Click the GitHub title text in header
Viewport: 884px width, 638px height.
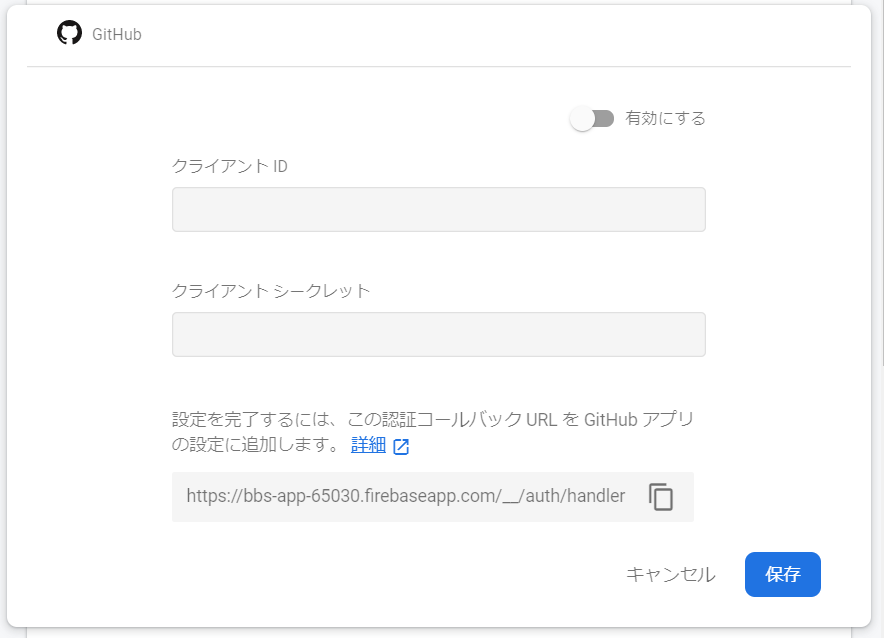pyautogui.click(x=117, y=34)
